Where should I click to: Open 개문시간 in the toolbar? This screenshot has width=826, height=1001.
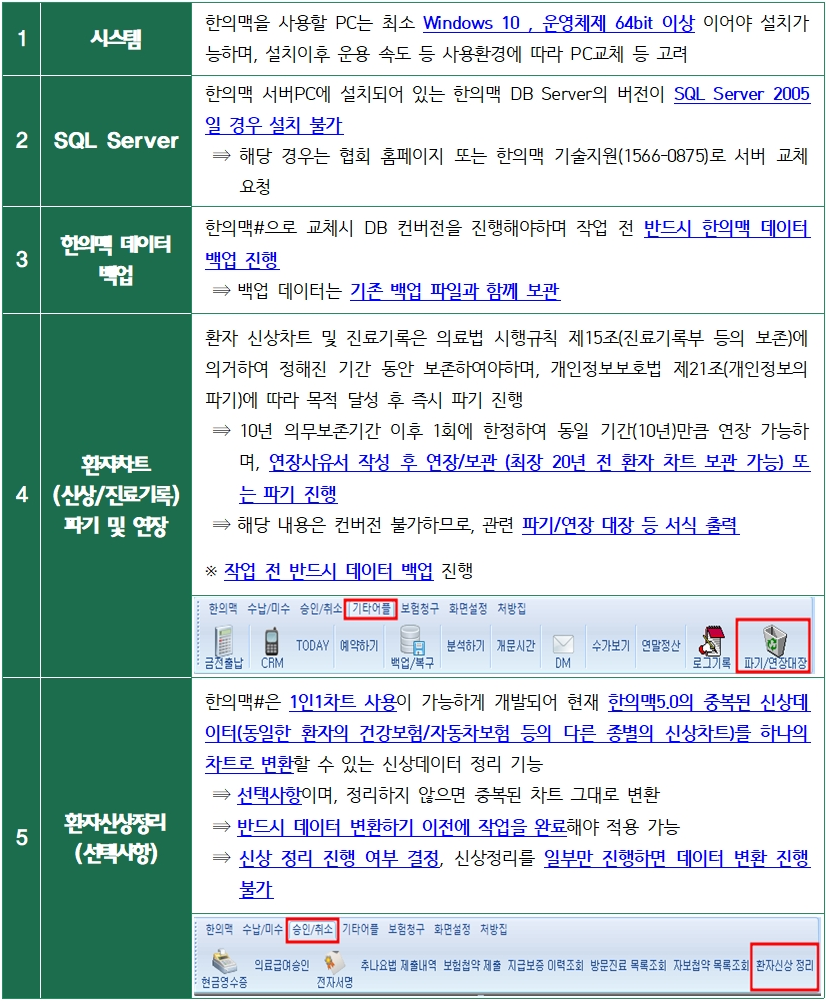click(516, 645)
